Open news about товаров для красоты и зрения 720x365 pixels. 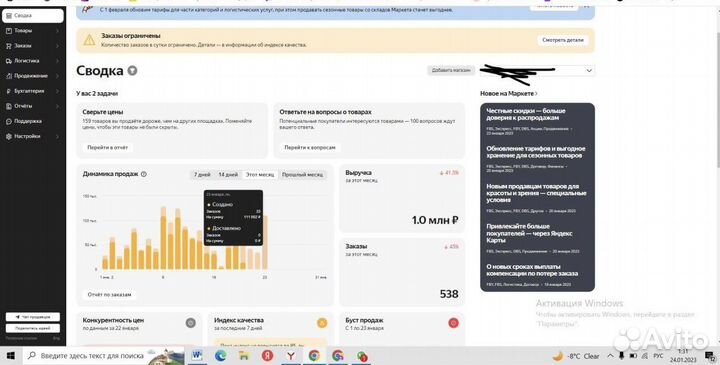click(x=536, y=193)
